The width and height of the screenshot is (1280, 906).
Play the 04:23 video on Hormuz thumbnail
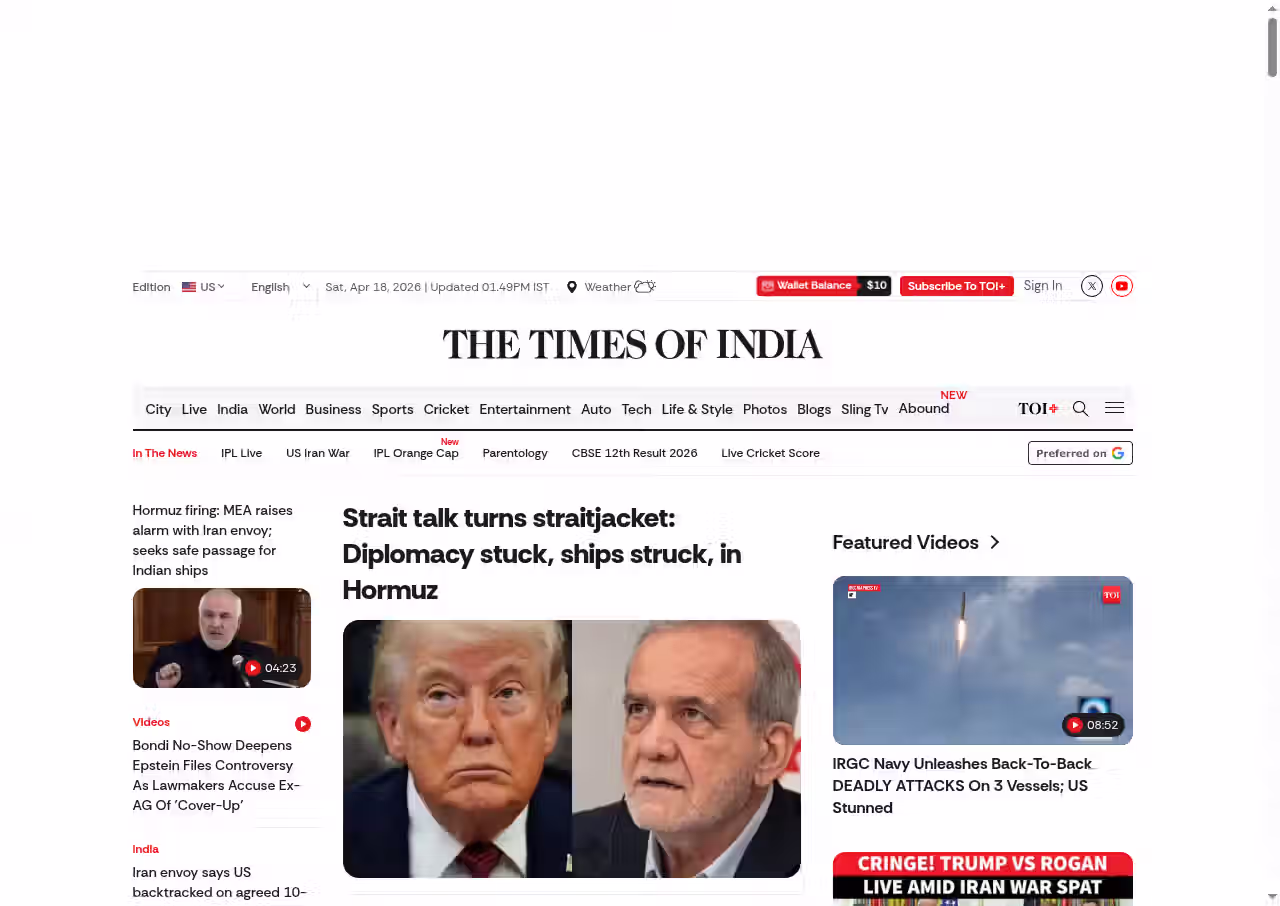coord(222,638)
